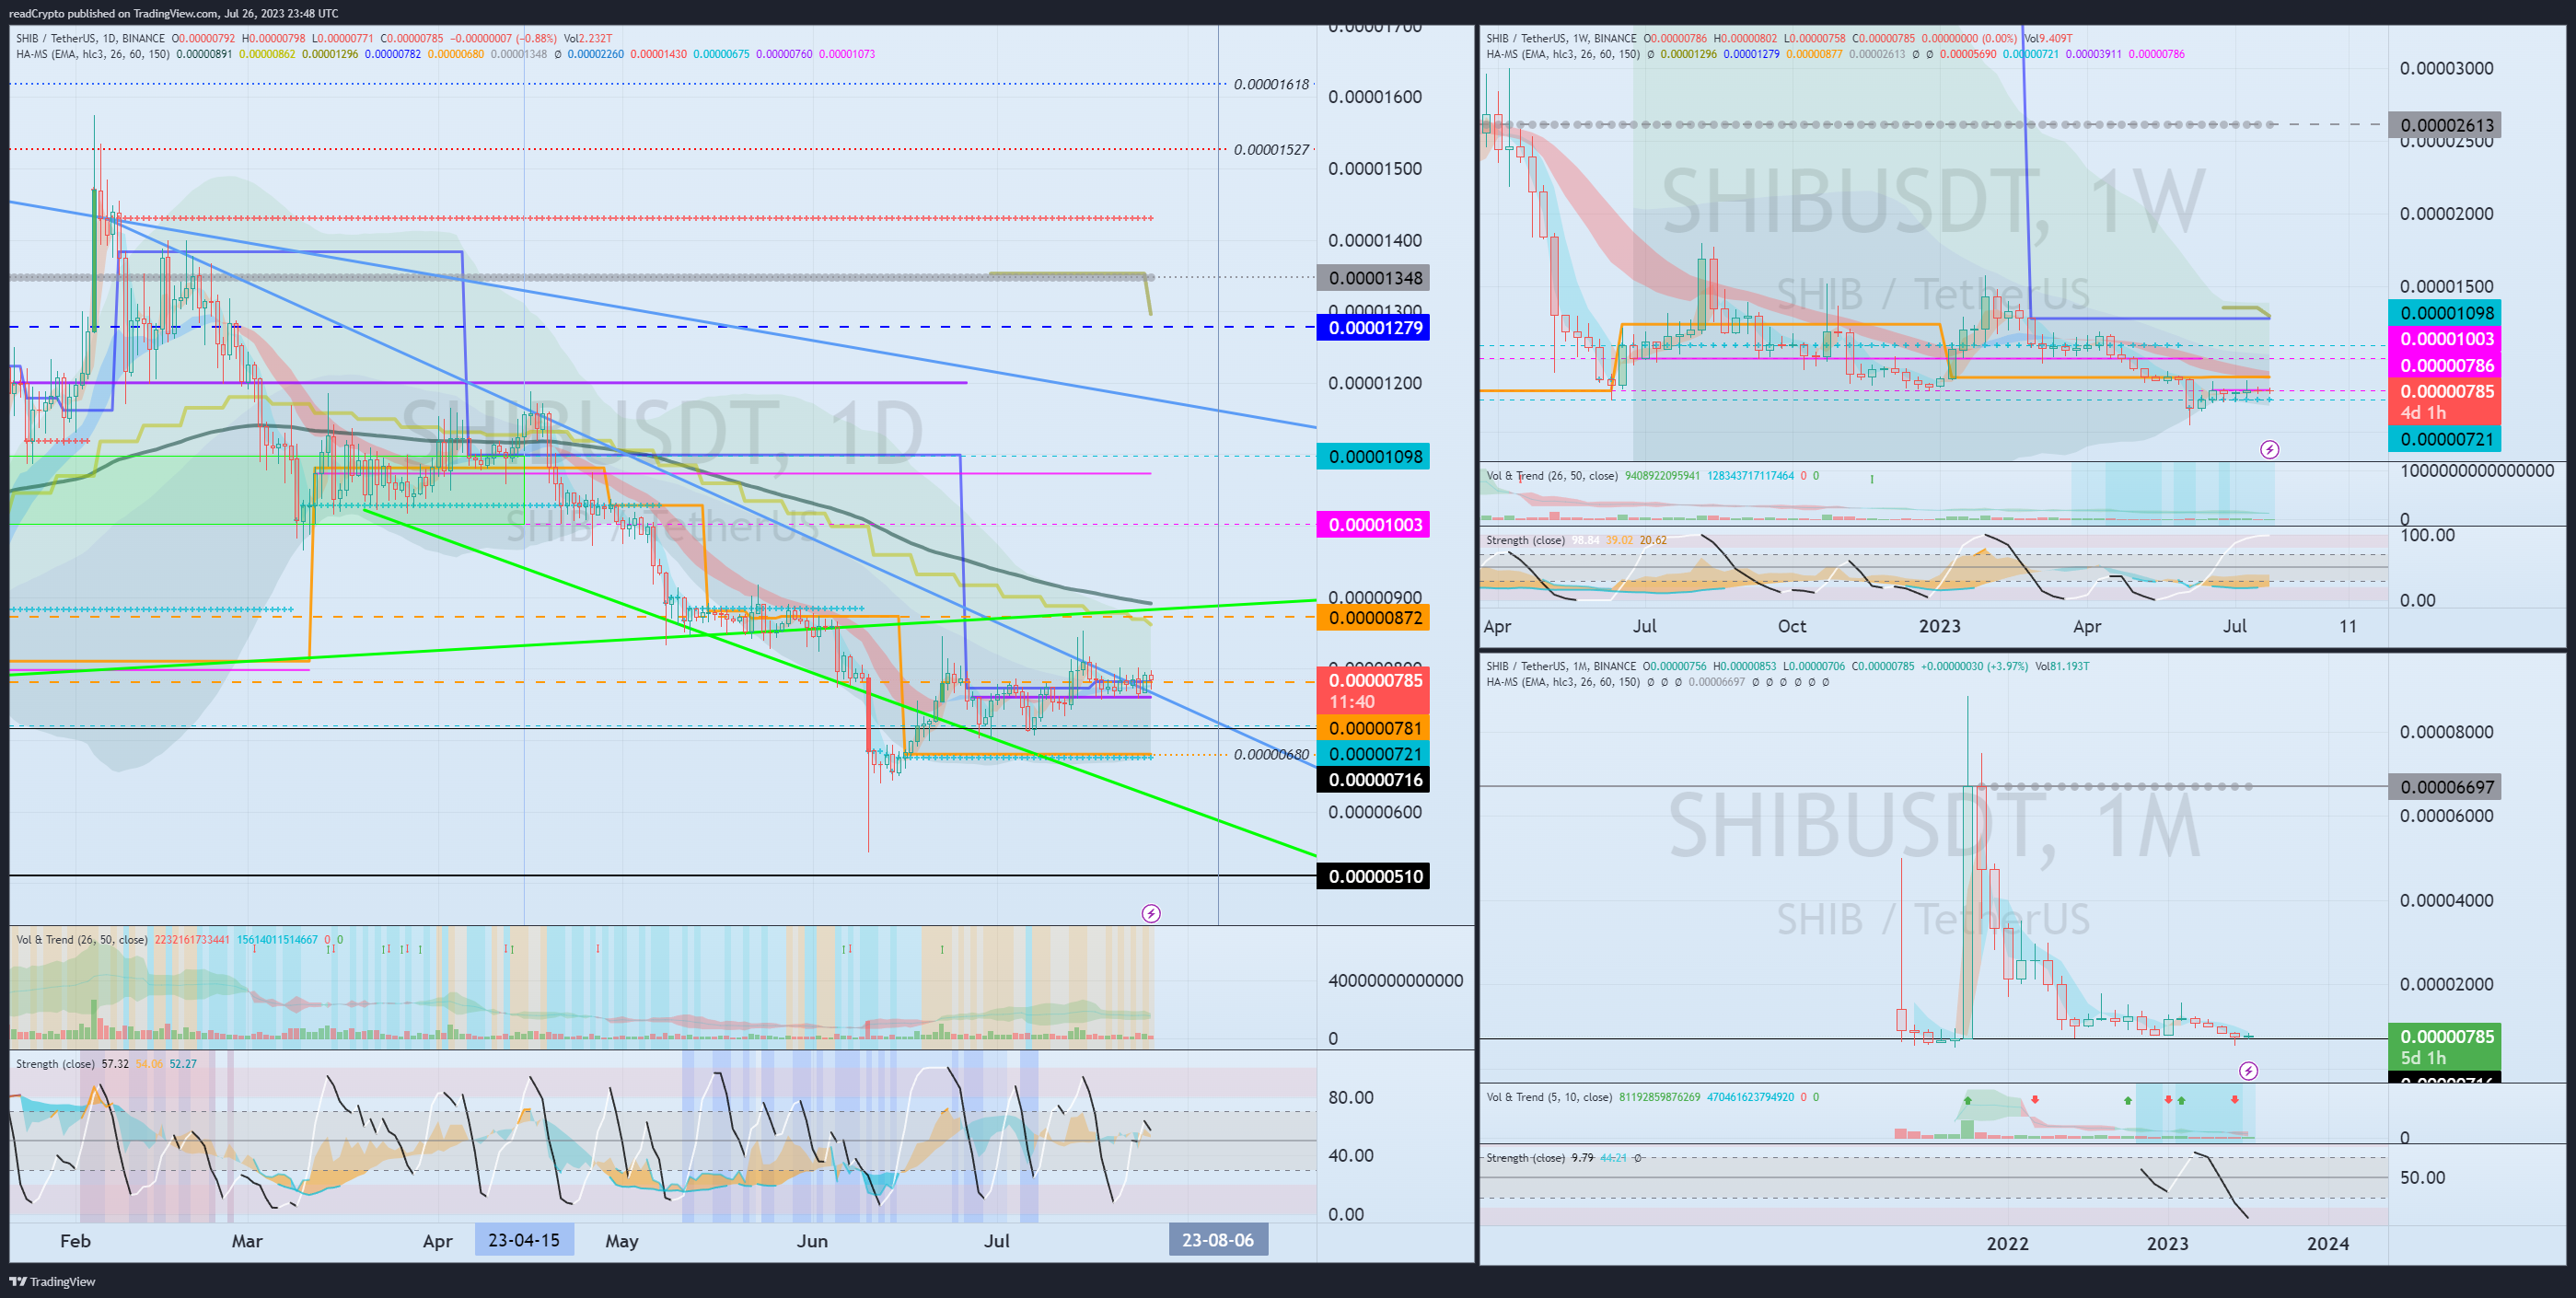The width and height of the screenshot is (2576, 1298).
Task: Open the readCrypto published on TradingView.com header
Action: tap(174, 13)
